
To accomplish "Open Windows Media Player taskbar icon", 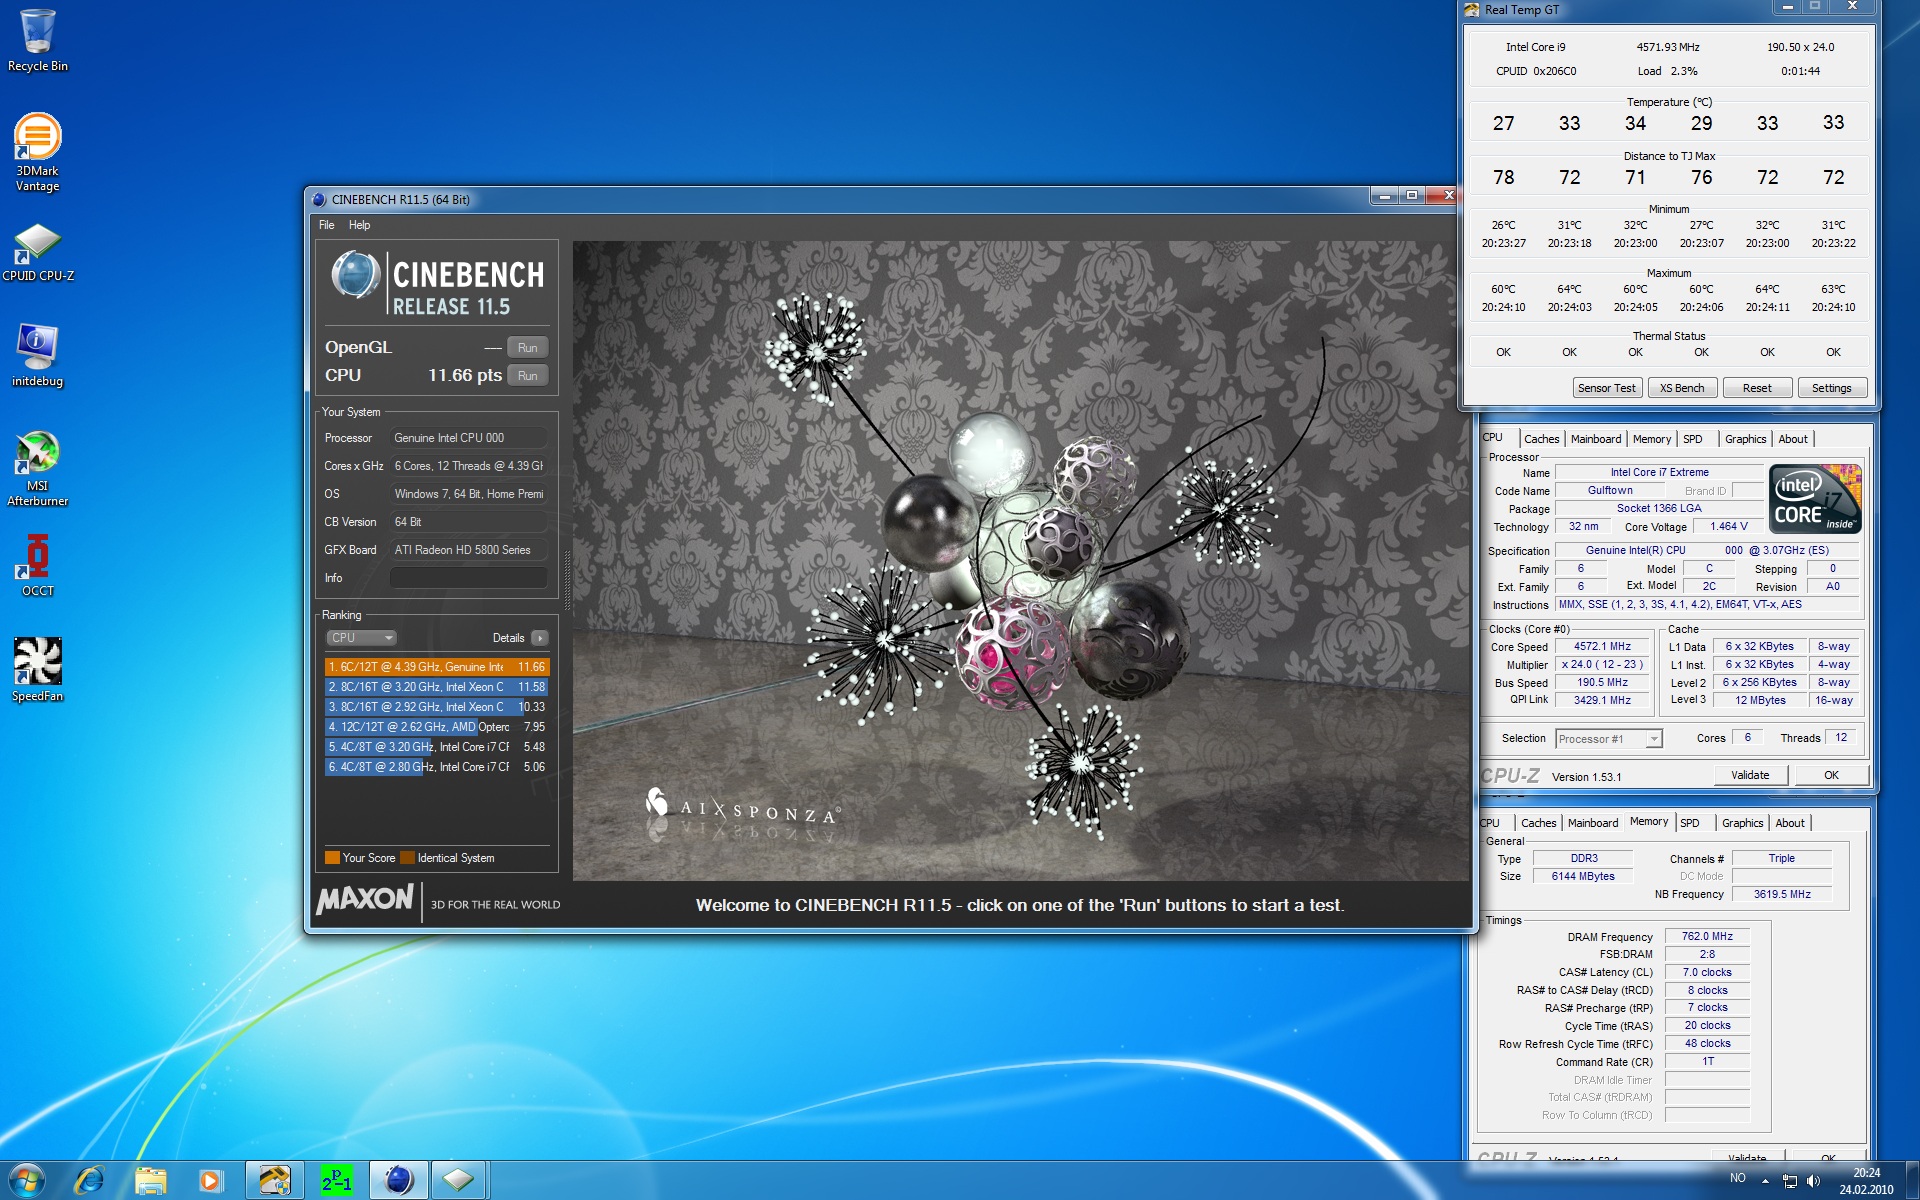I will (210, 1180).
